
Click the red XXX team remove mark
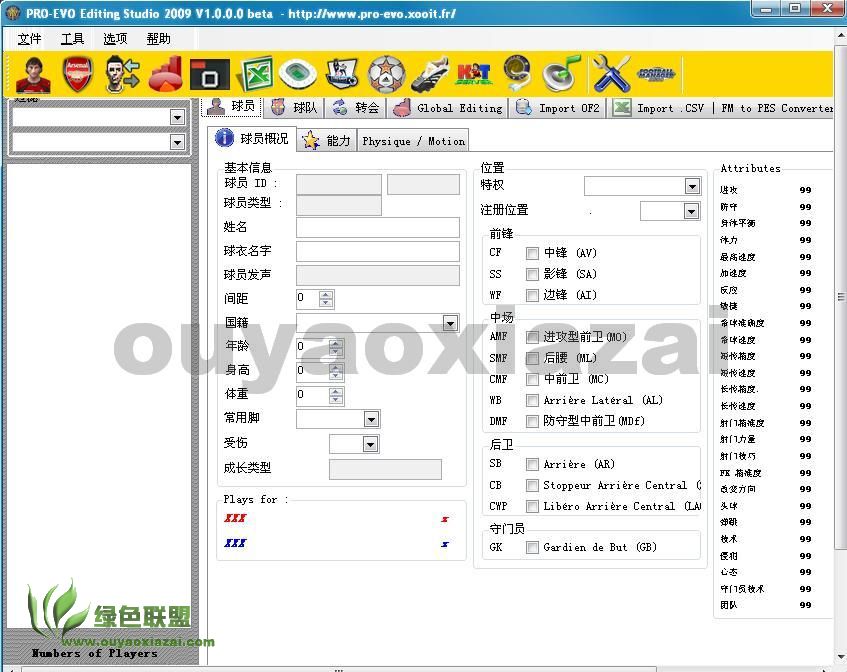(x=445, y=519)
